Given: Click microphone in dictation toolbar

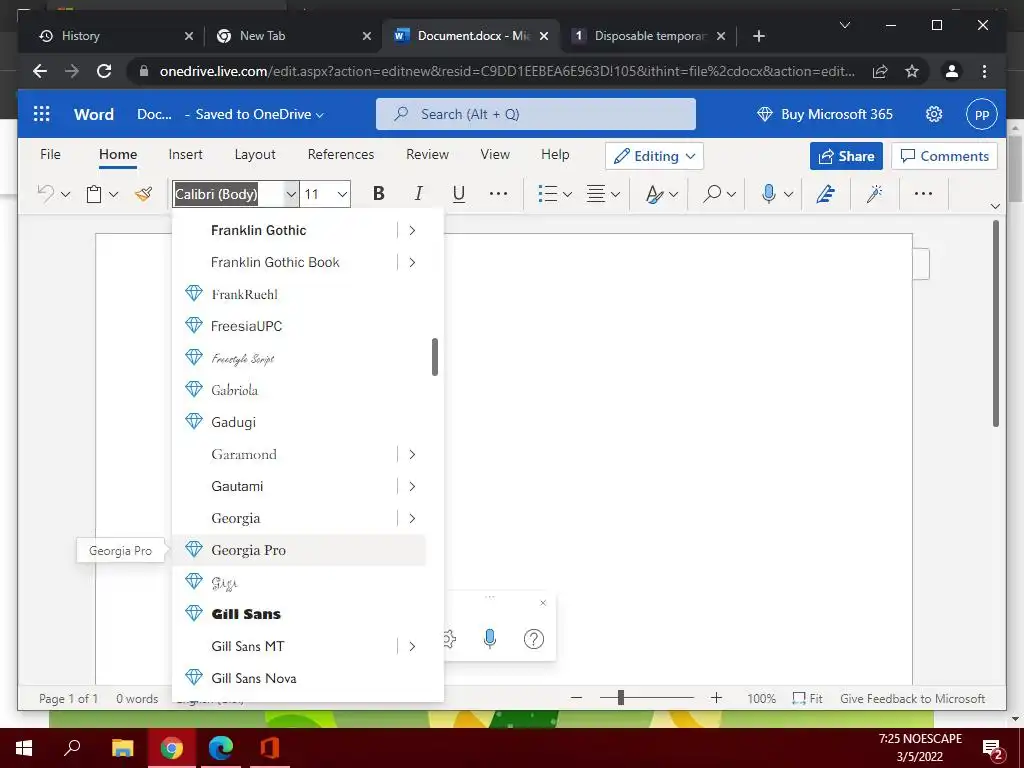Looking at the screenshot, I should 490,639.
